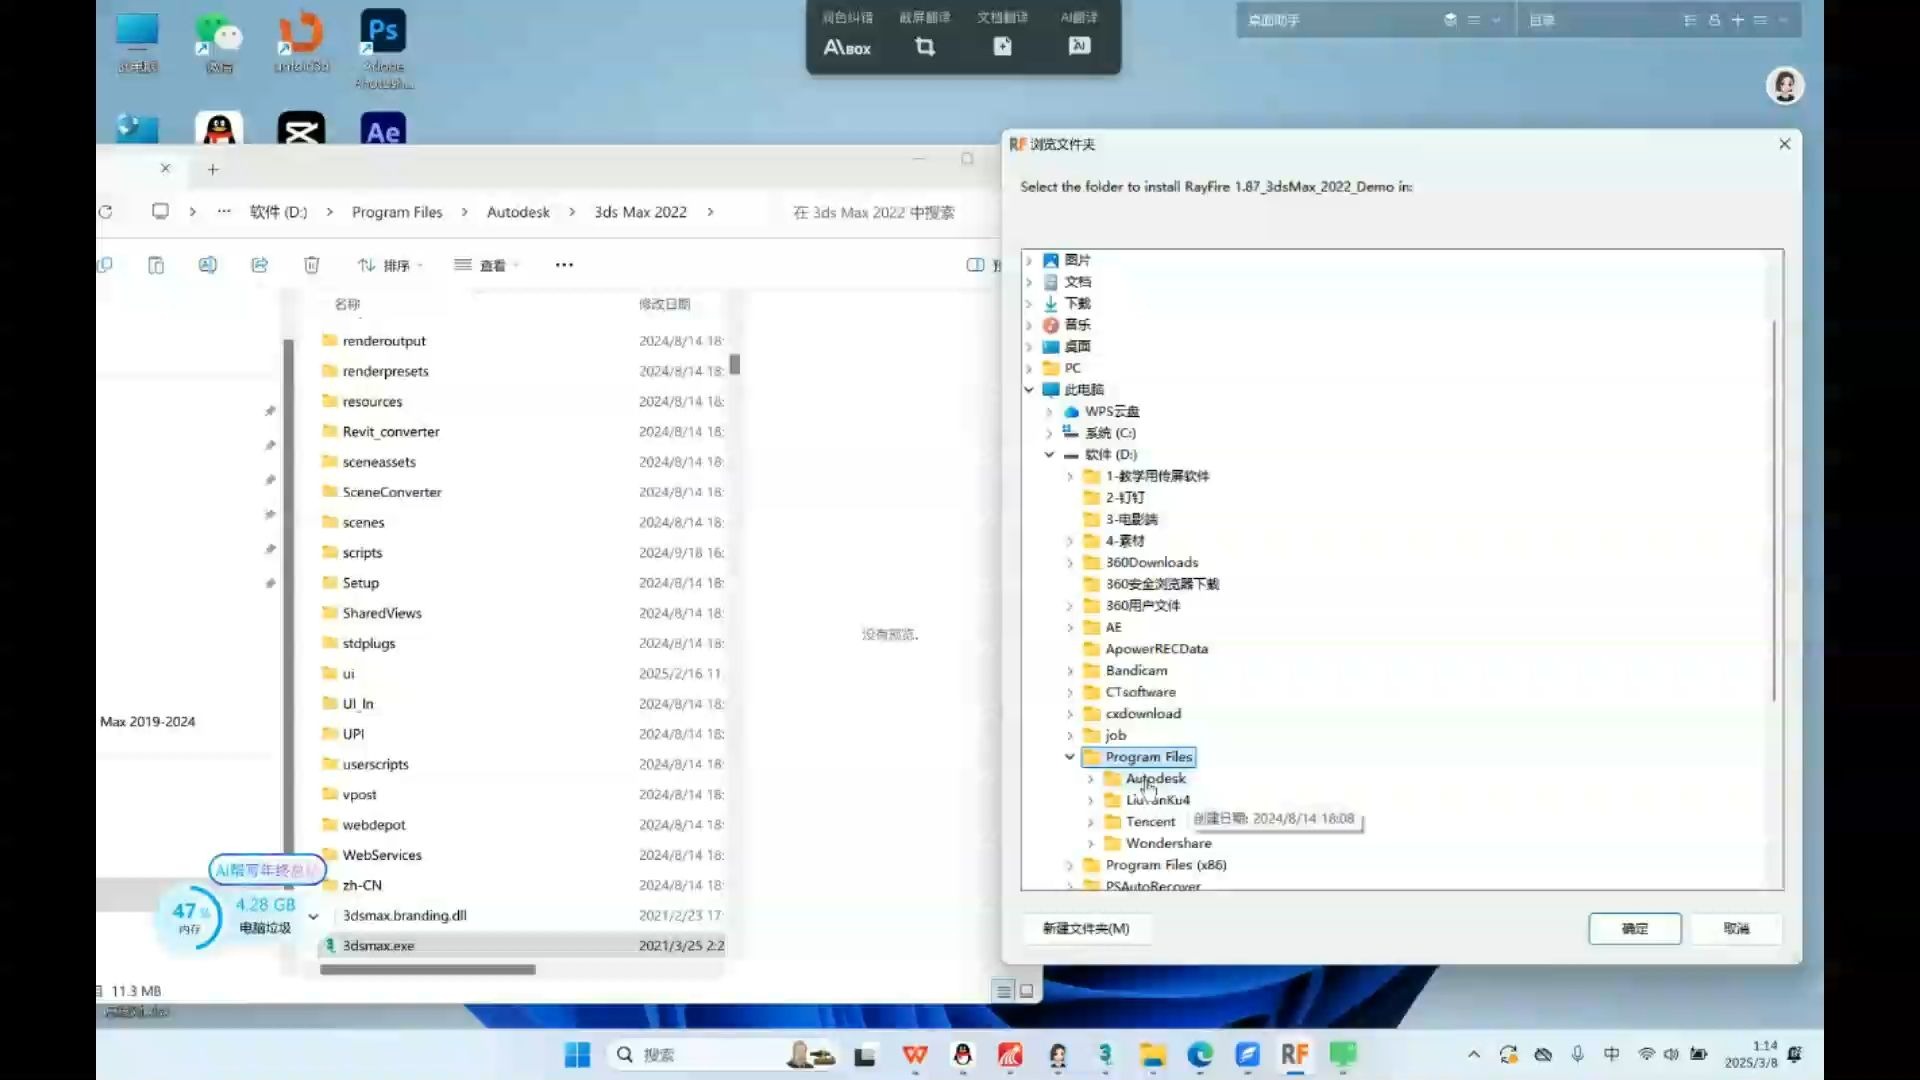Viewport: 1920px width, 1080px height.
Task: Switch to details list view icon
Action: 1004,990
